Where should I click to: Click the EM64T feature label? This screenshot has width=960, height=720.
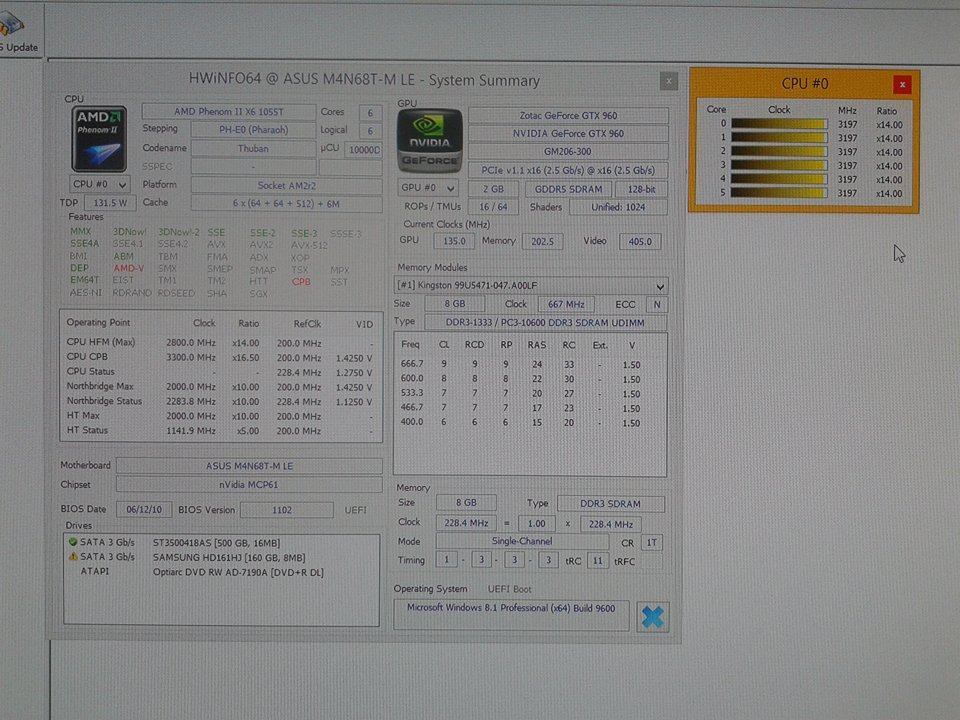[84, 280]
